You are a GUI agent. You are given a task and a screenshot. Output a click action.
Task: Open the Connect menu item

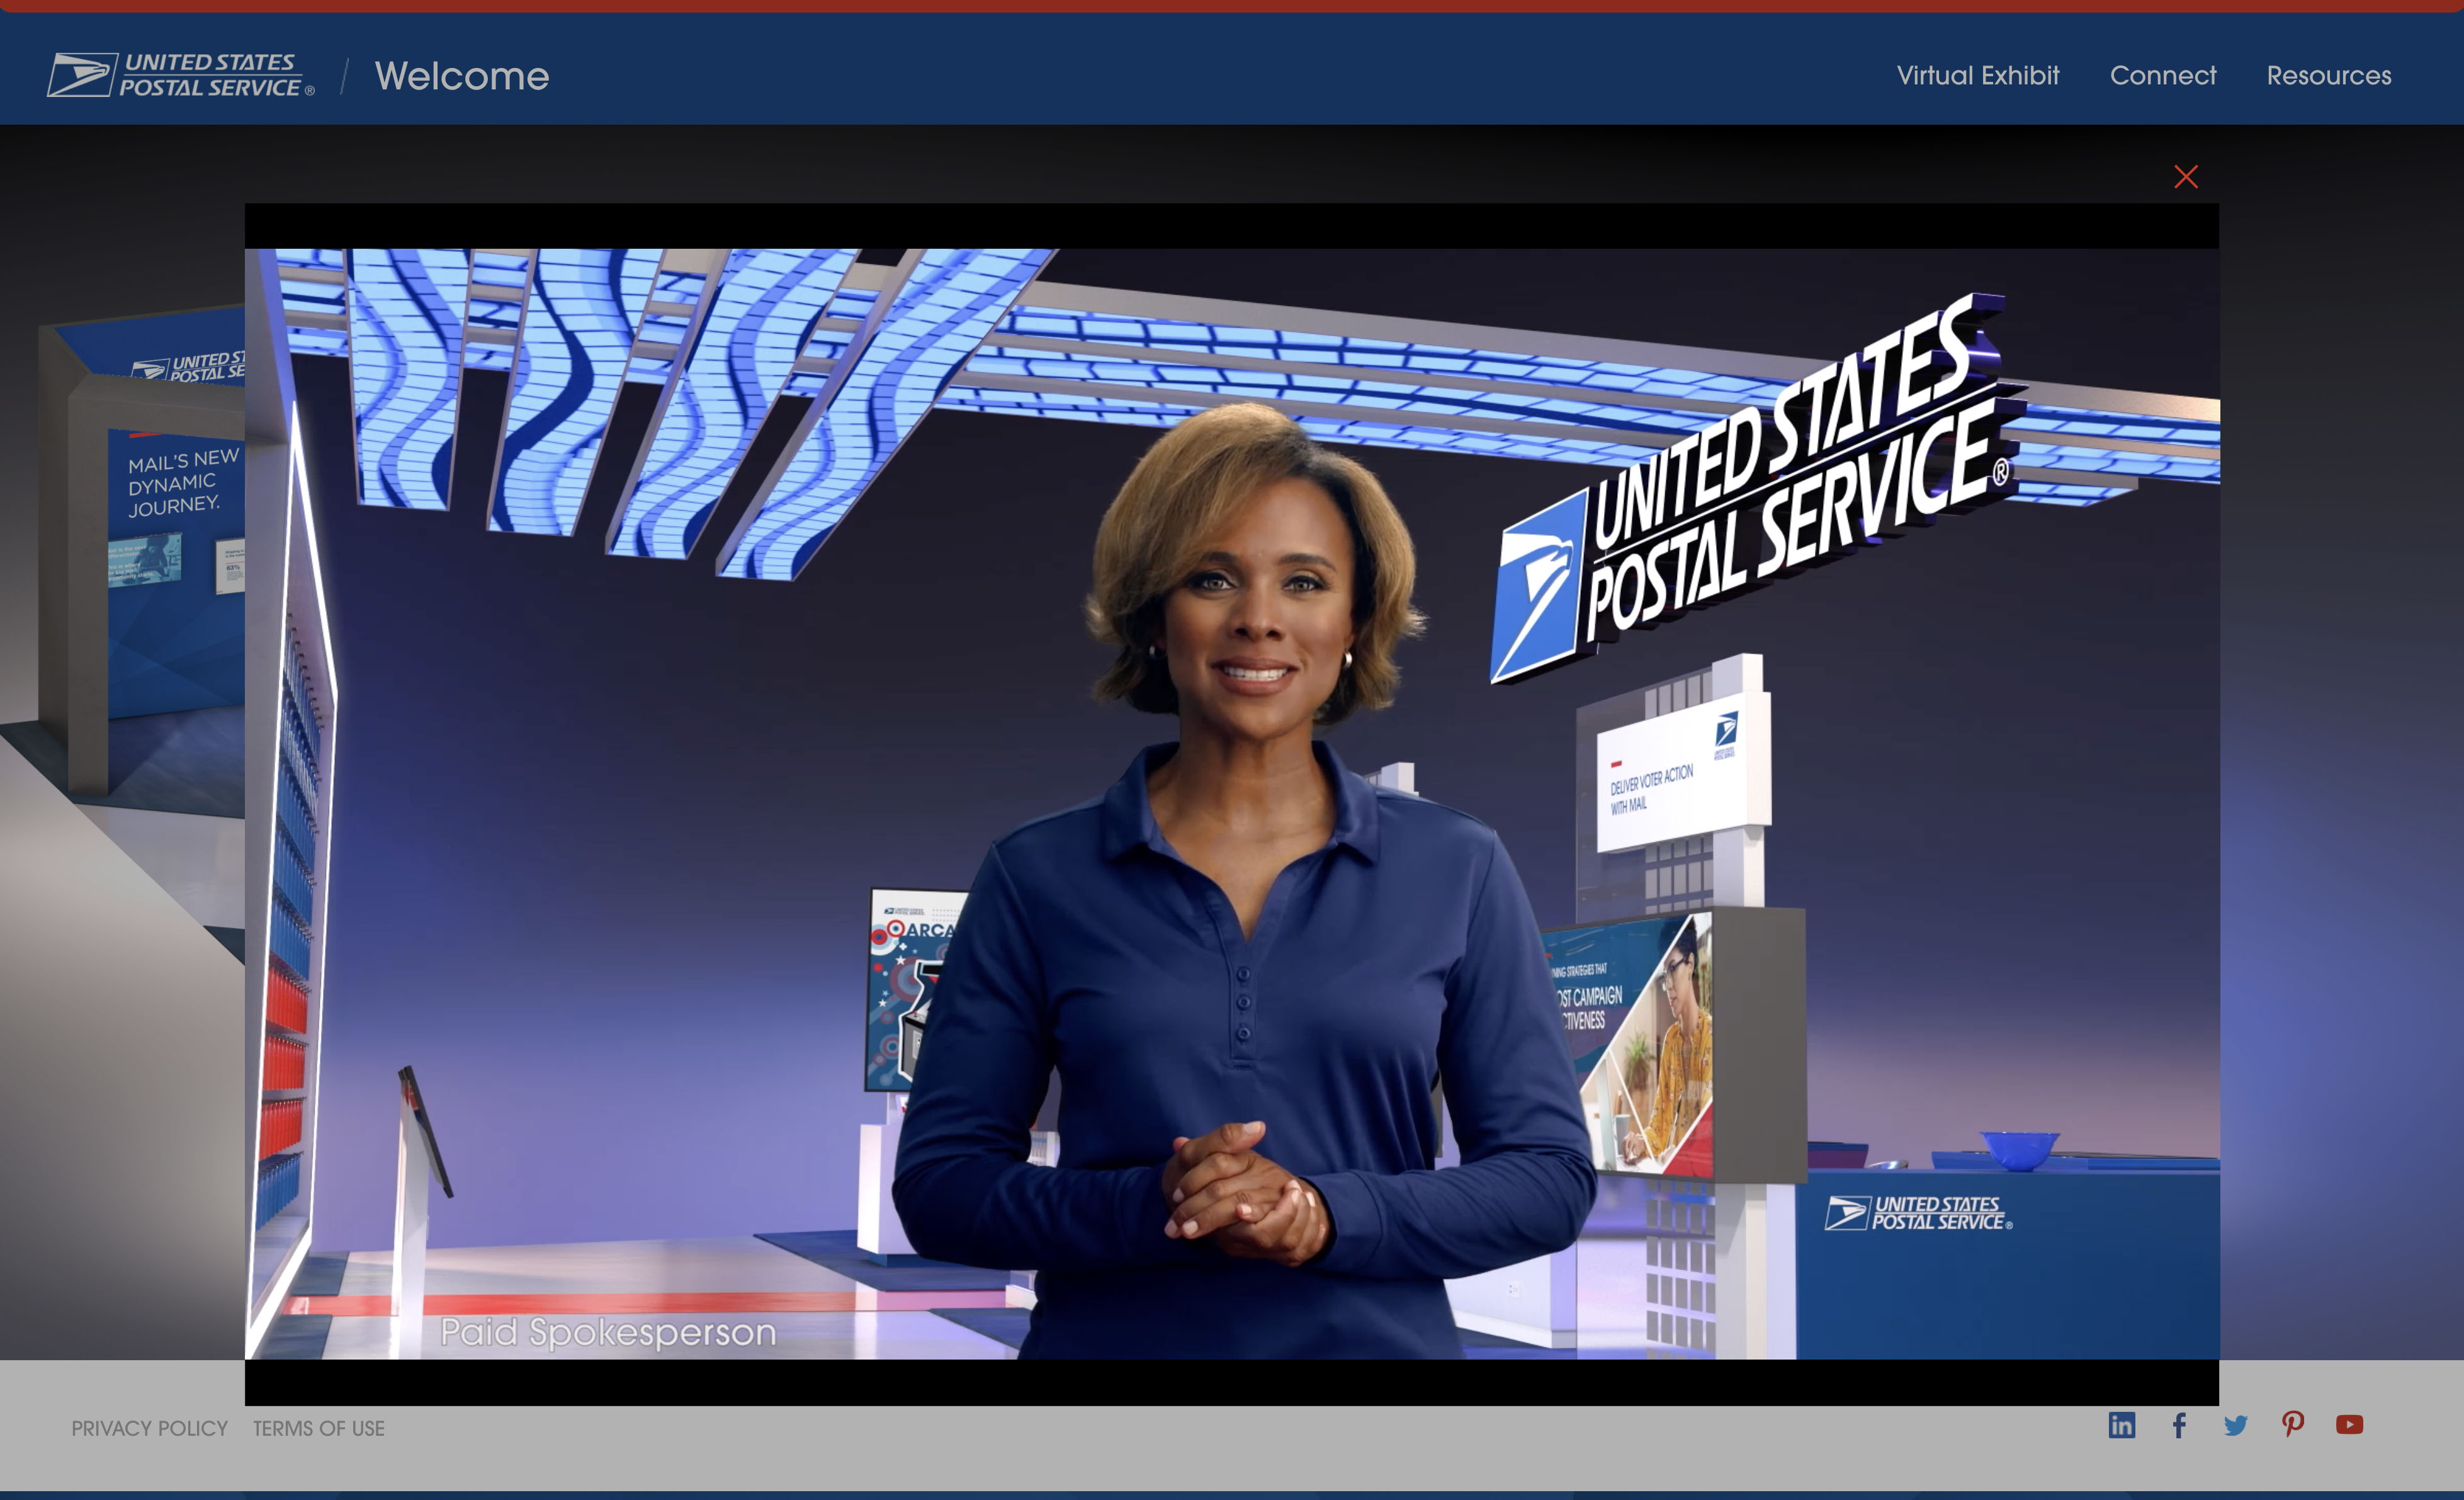pyautogui.click(x=2162, y=76)
